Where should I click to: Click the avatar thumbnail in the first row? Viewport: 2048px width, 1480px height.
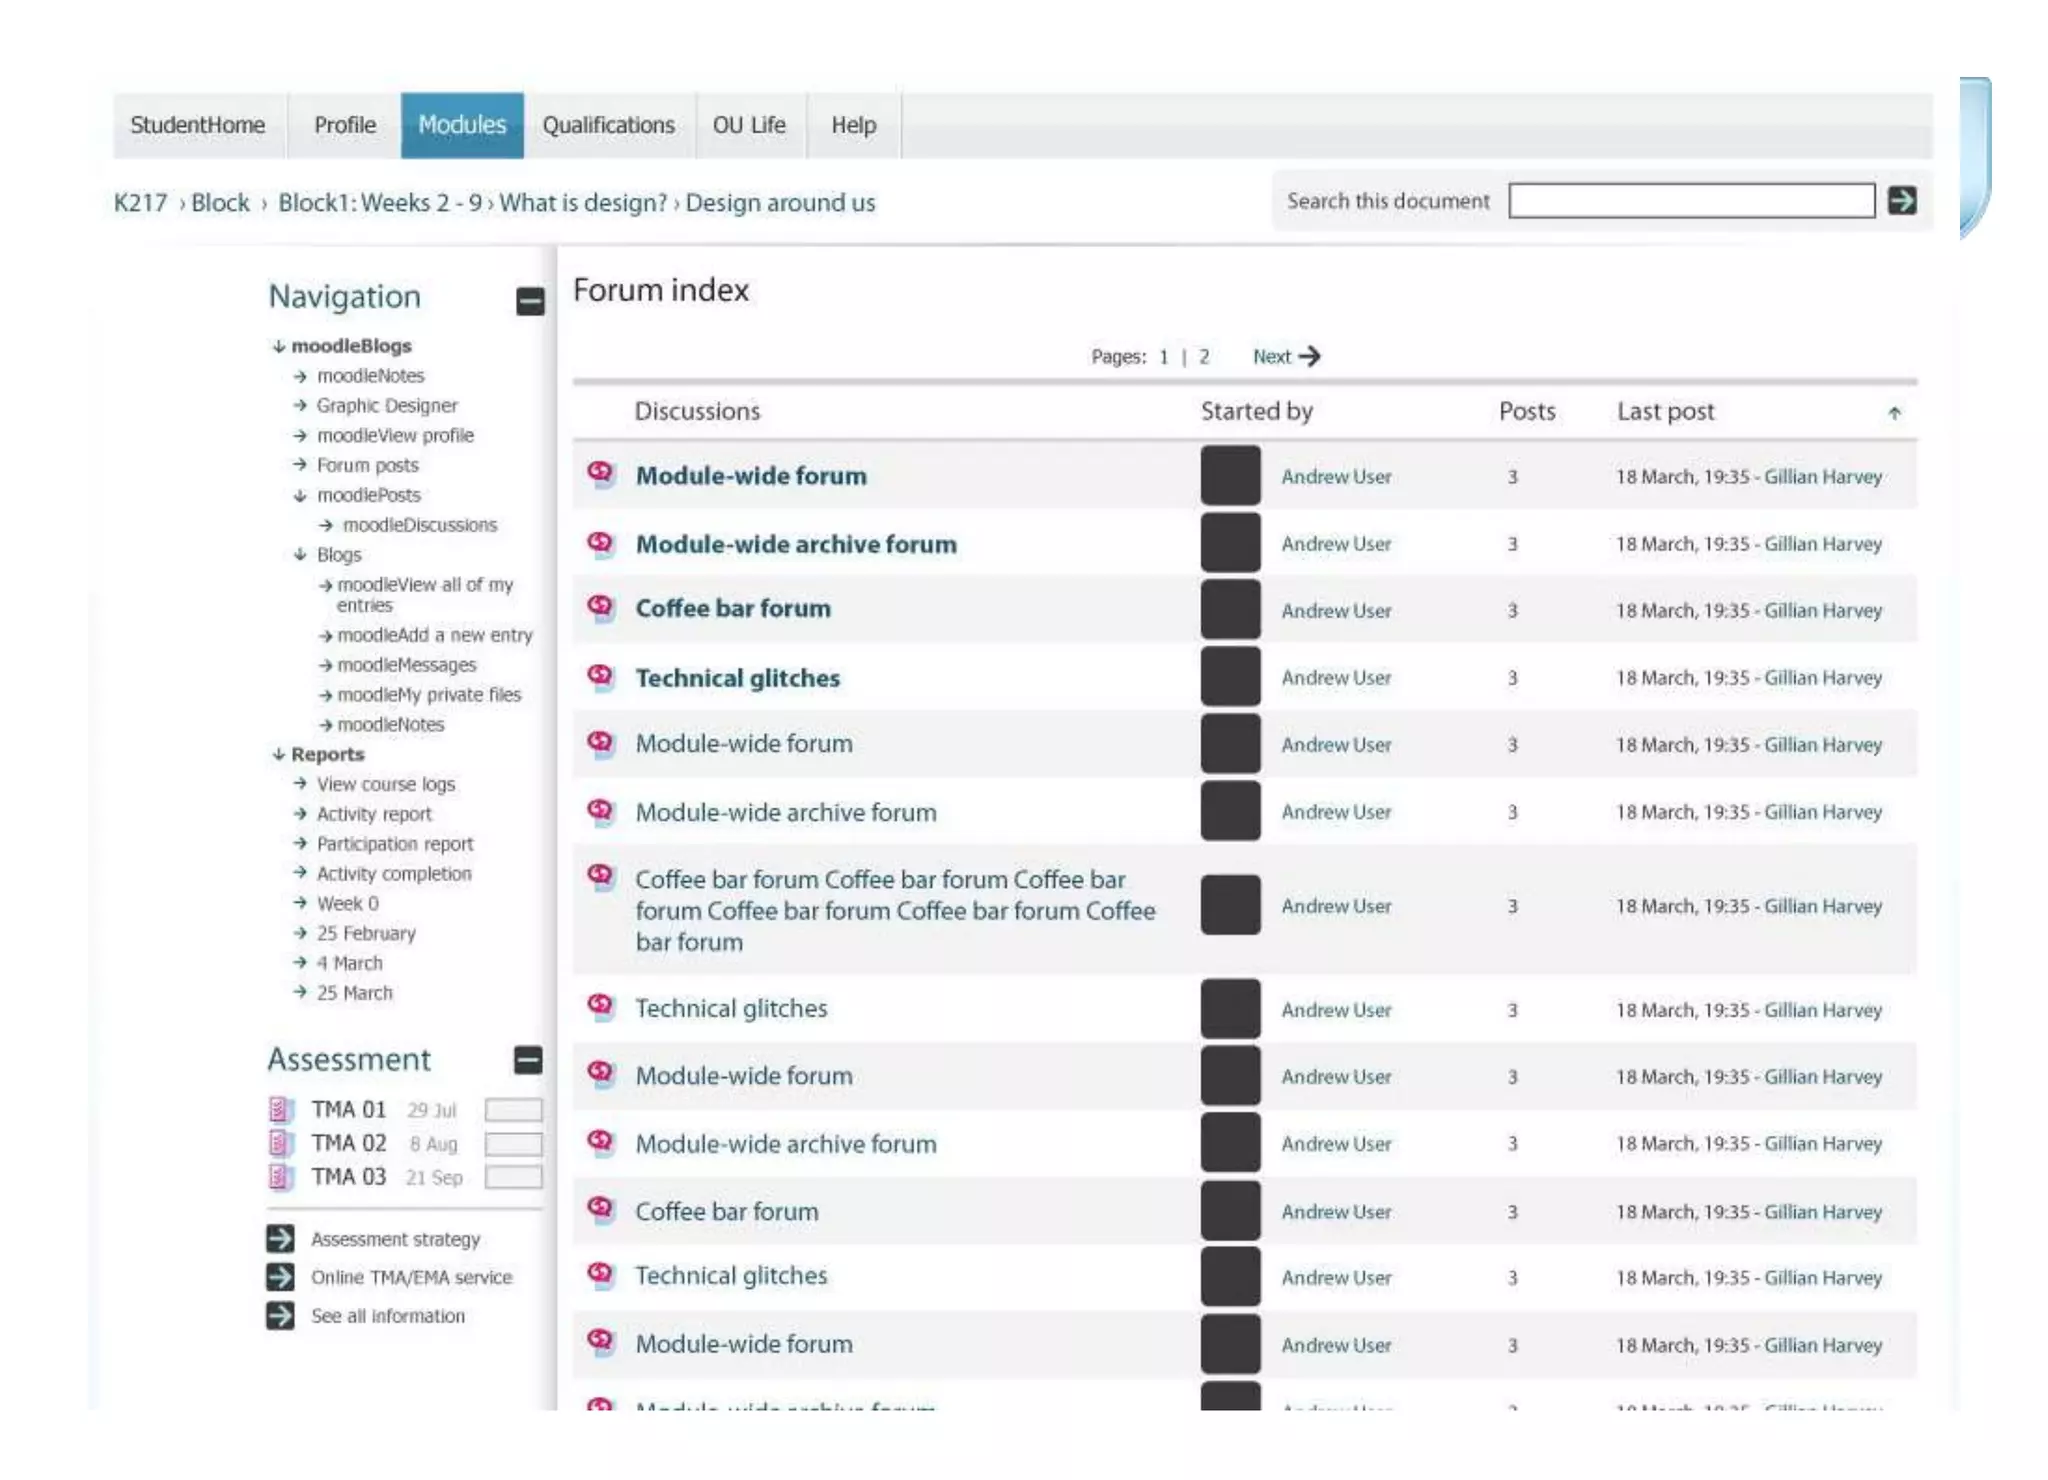click(x=1230, y=476)
